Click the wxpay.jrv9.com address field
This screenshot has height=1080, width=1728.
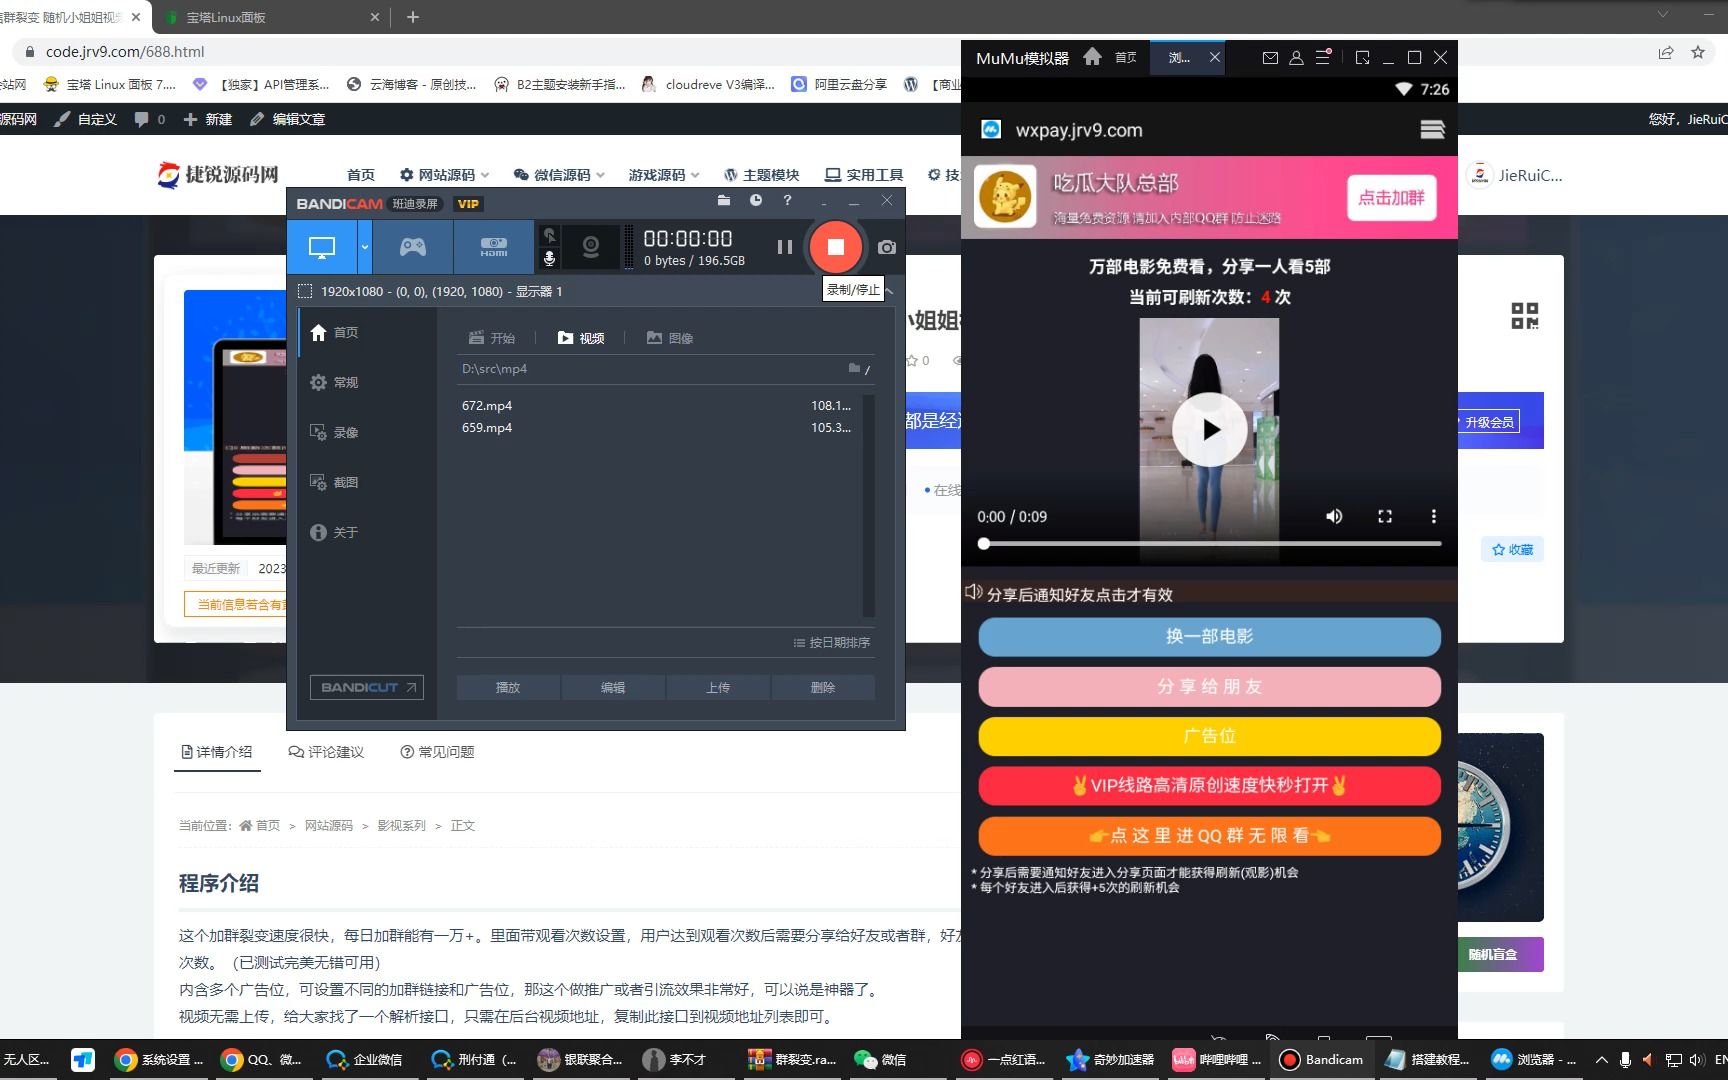click(x=1079, y=130)
